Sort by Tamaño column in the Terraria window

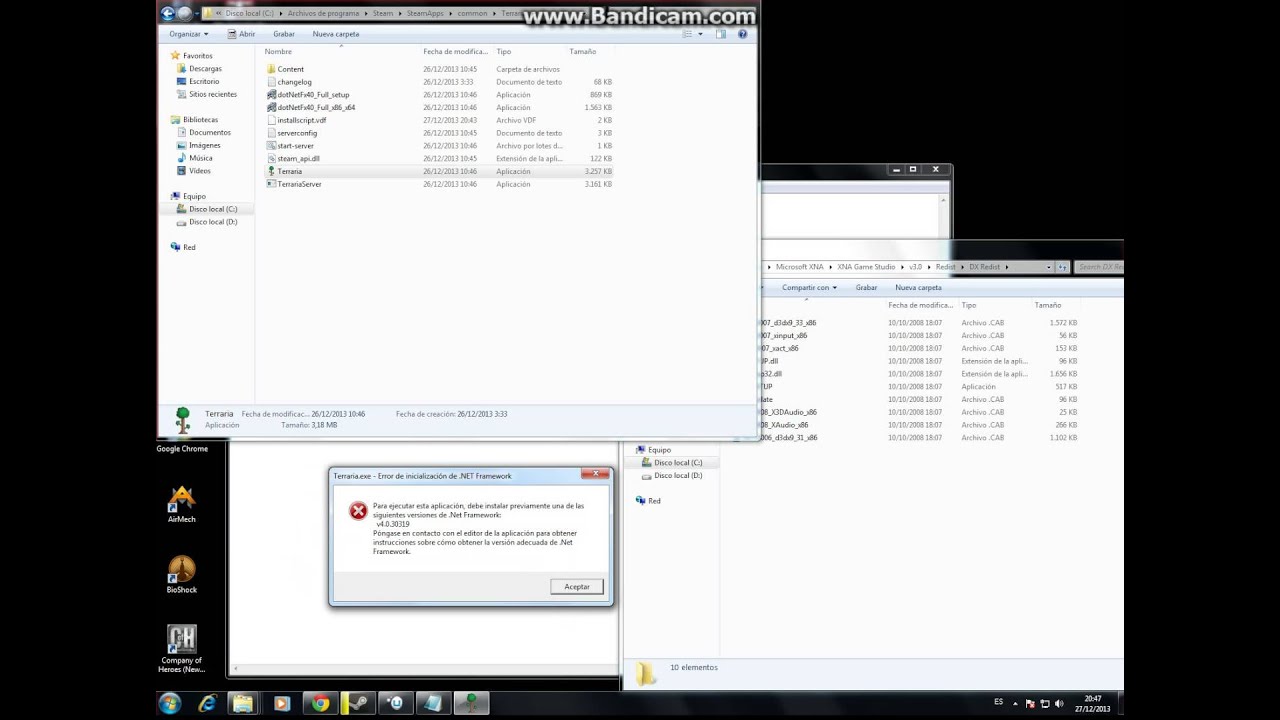coord(583,52)
